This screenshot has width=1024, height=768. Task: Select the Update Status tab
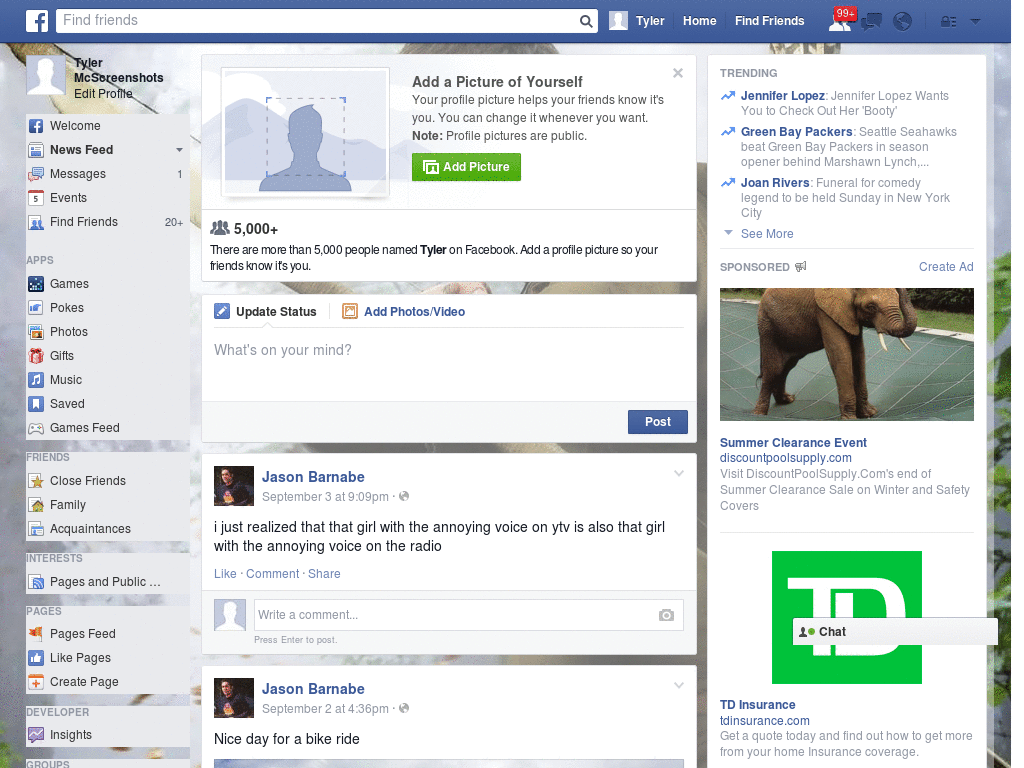coord(265,312)
